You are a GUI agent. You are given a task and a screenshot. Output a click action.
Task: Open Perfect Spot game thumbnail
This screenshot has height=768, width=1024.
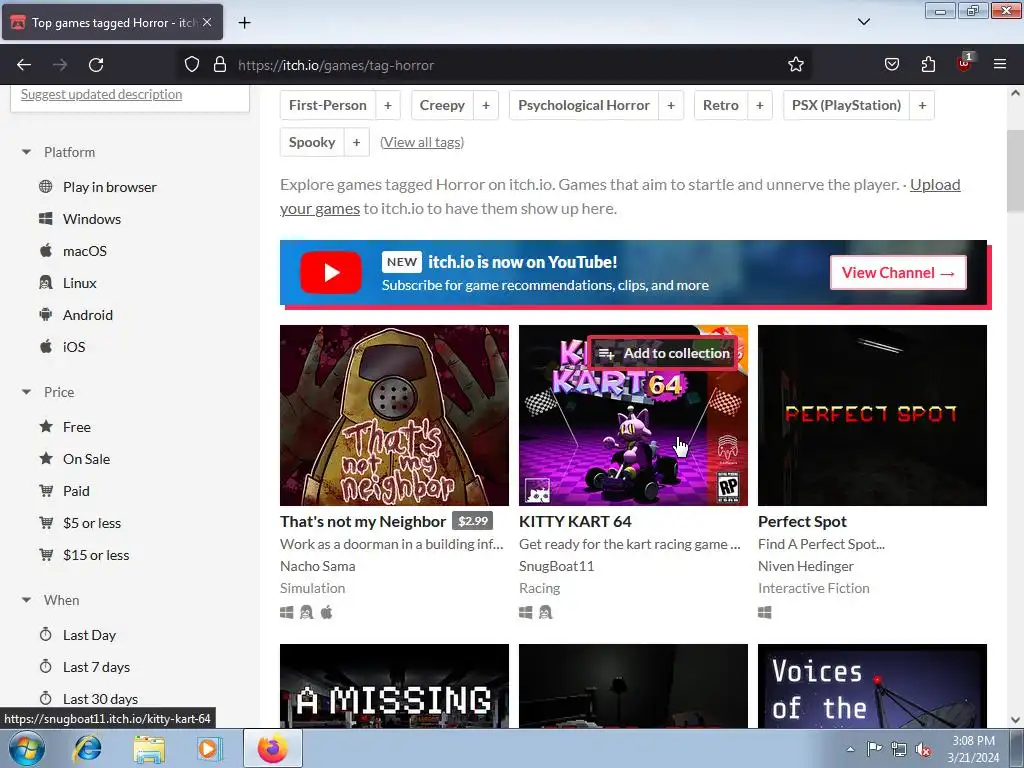tap(872, 415)
